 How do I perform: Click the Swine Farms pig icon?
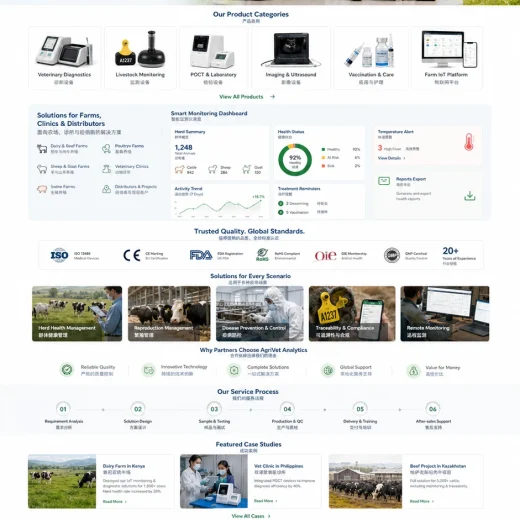pyautogui.click(x=42, y=189)
